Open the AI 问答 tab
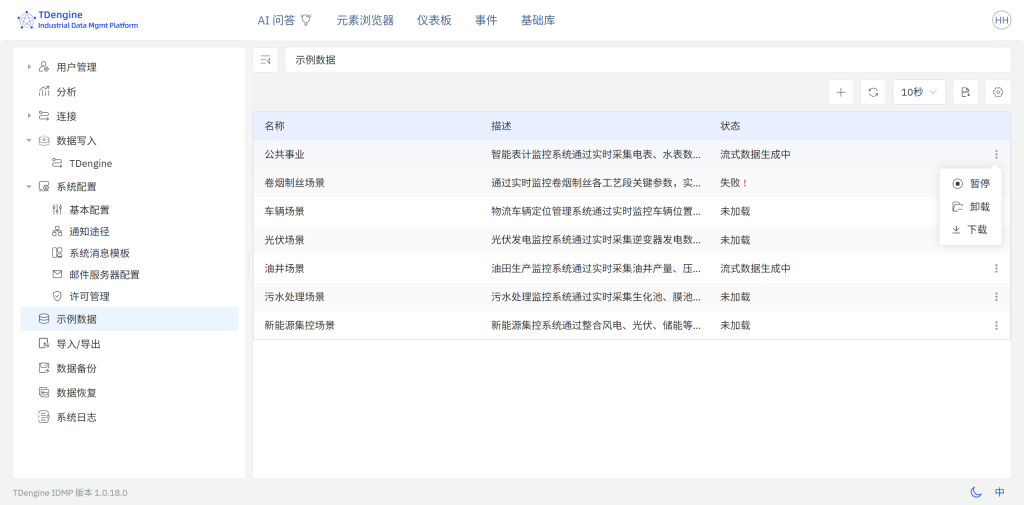The image size is (1024, 505). click(x=284, y=20)
